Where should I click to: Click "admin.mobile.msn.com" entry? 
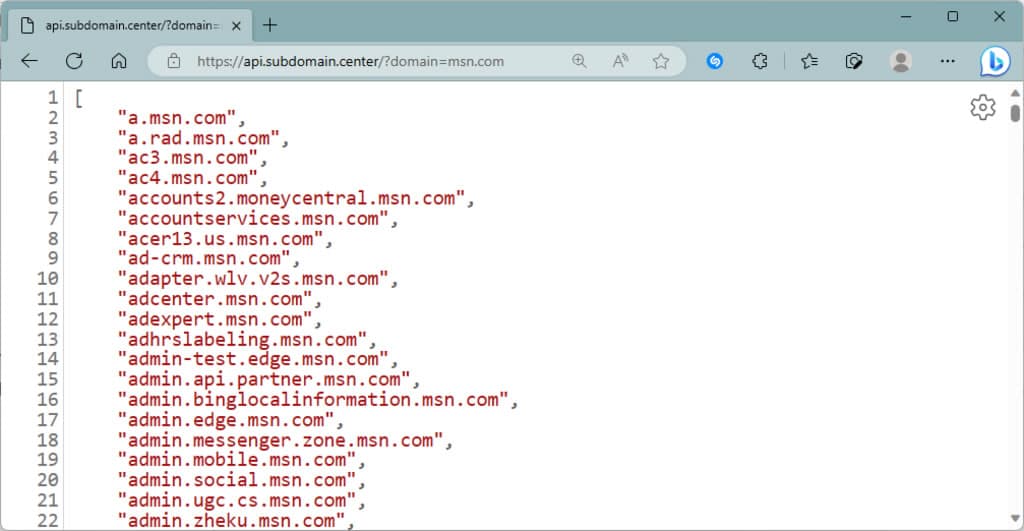[236, 460]
